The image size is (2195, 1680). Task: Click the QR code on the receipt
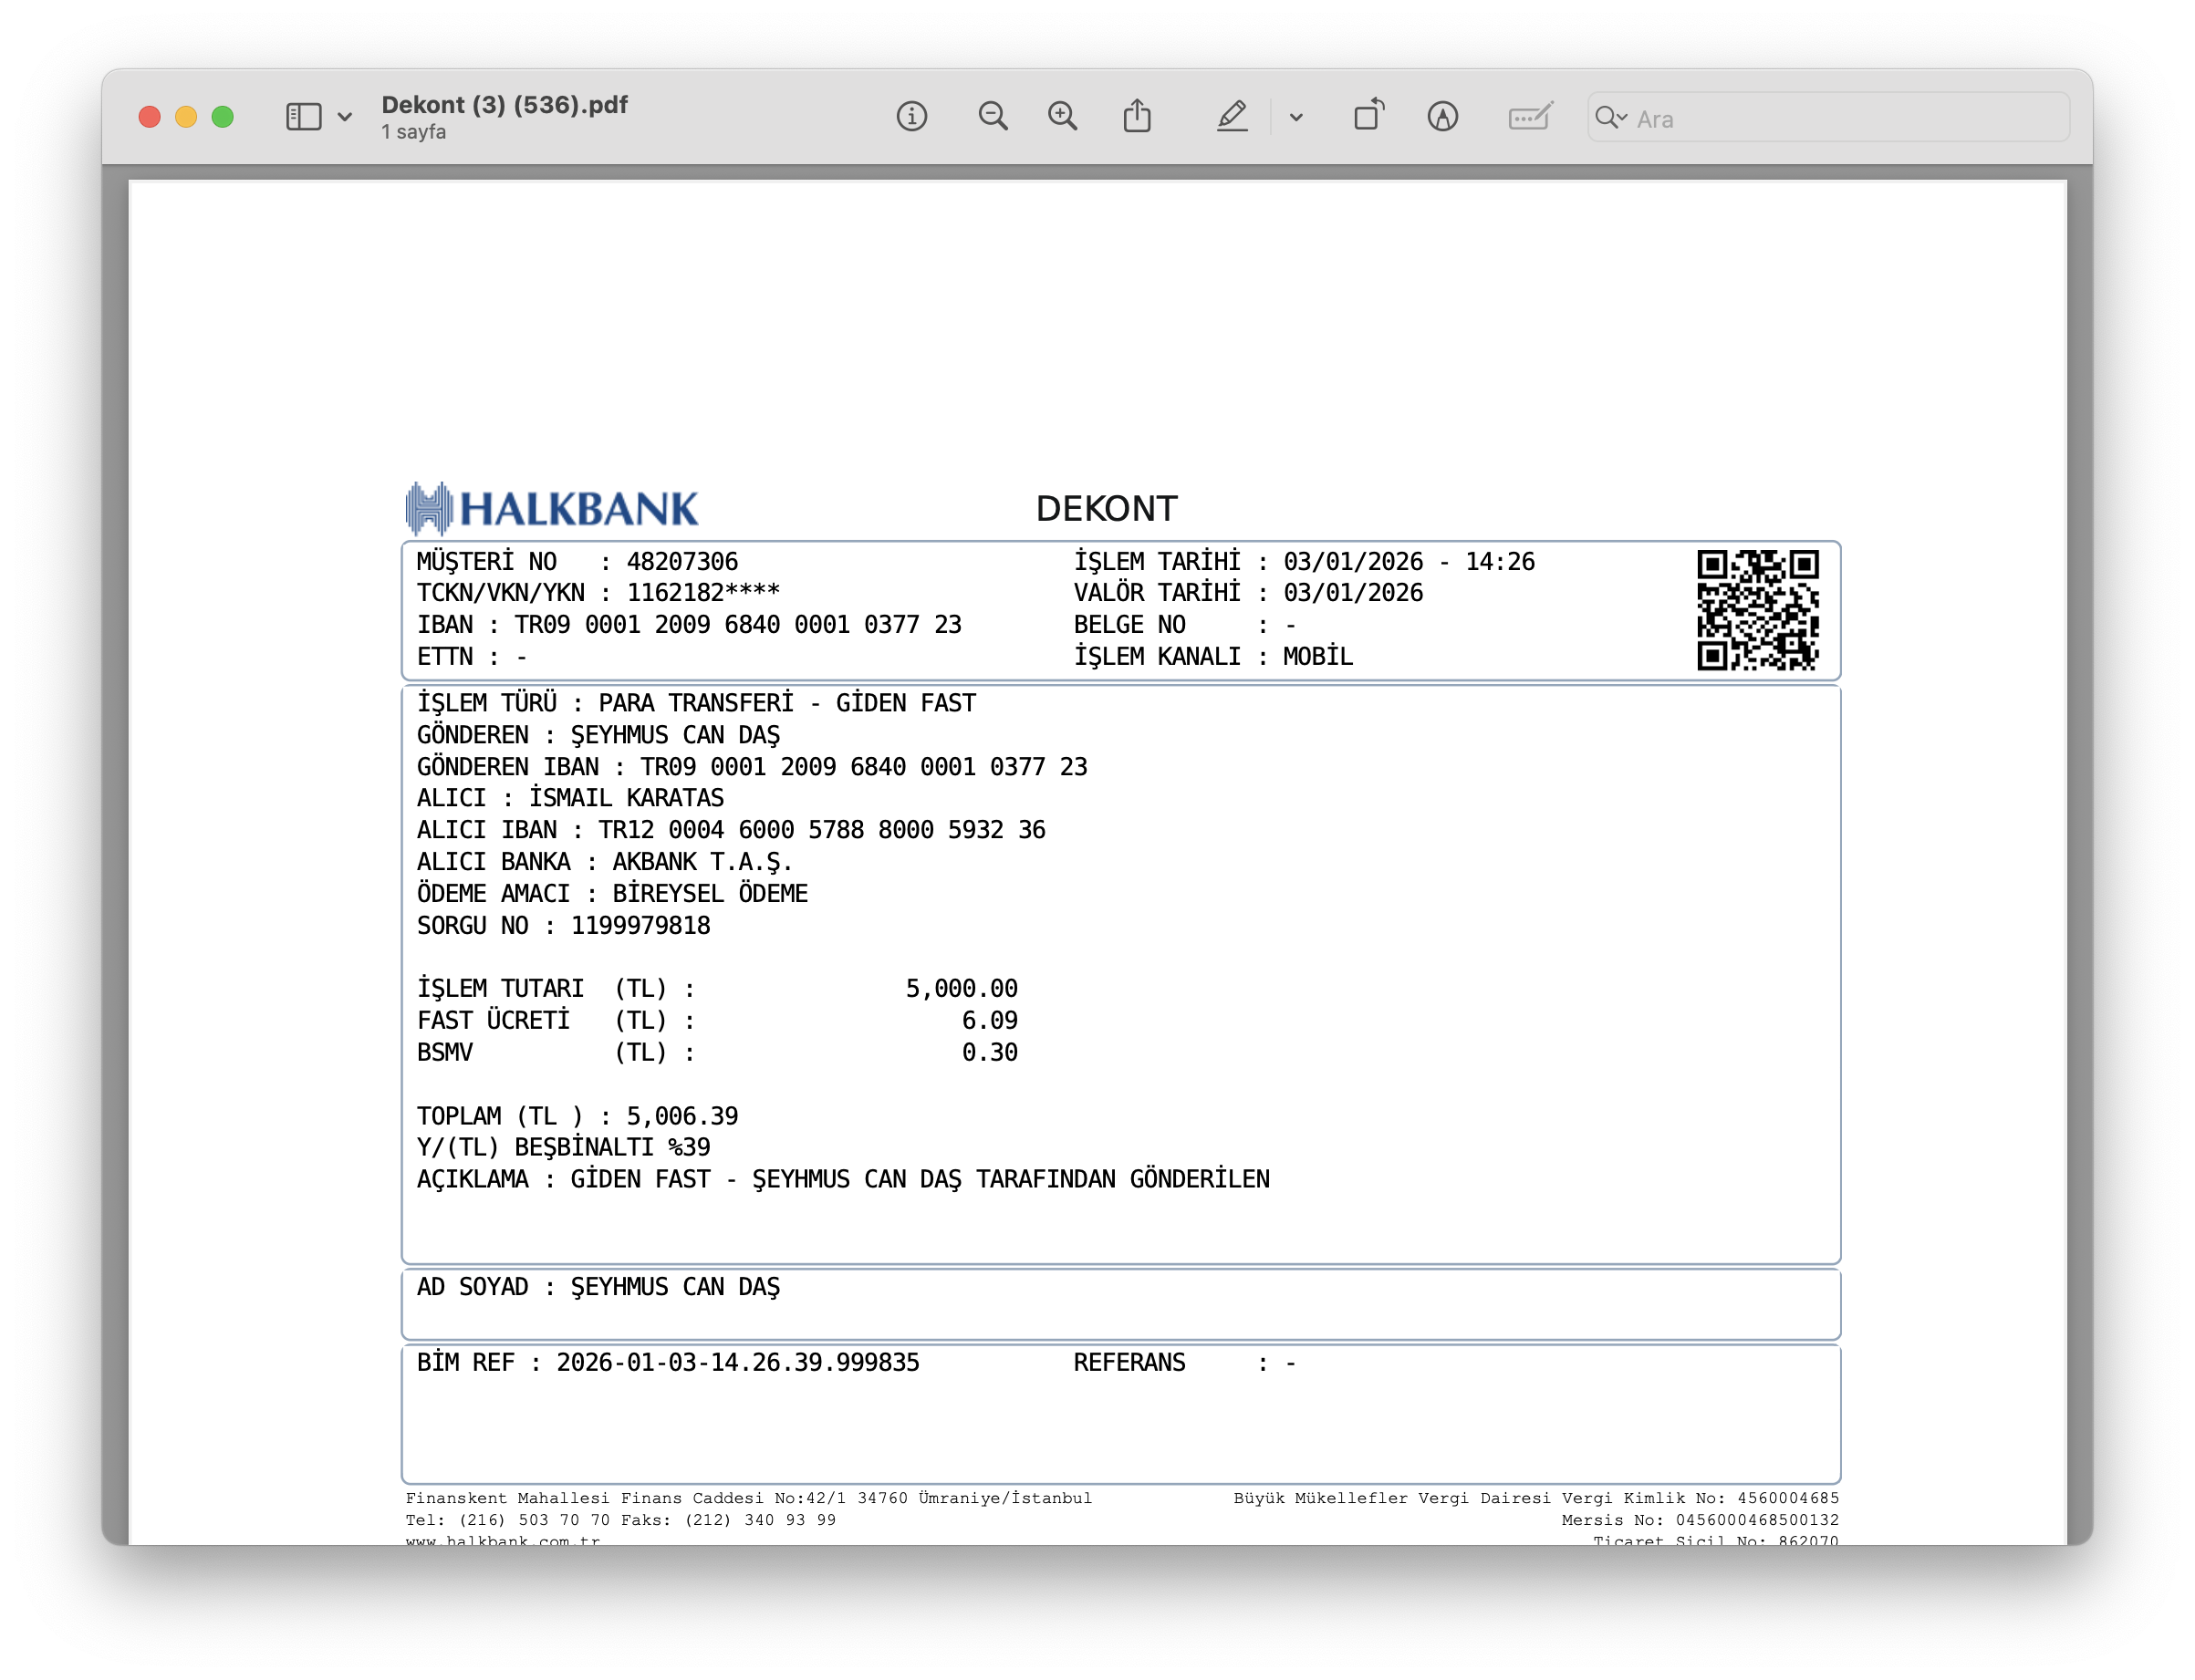pos(1758,610)
